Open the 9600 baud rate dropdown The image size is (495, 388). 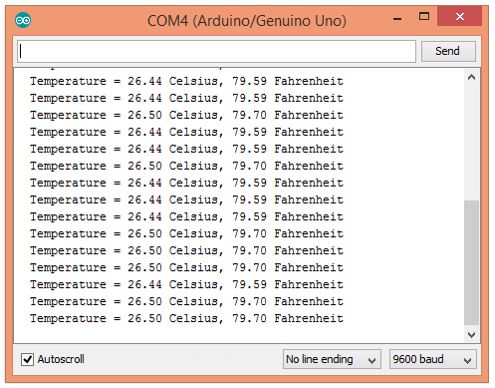[x=433, y=359]
